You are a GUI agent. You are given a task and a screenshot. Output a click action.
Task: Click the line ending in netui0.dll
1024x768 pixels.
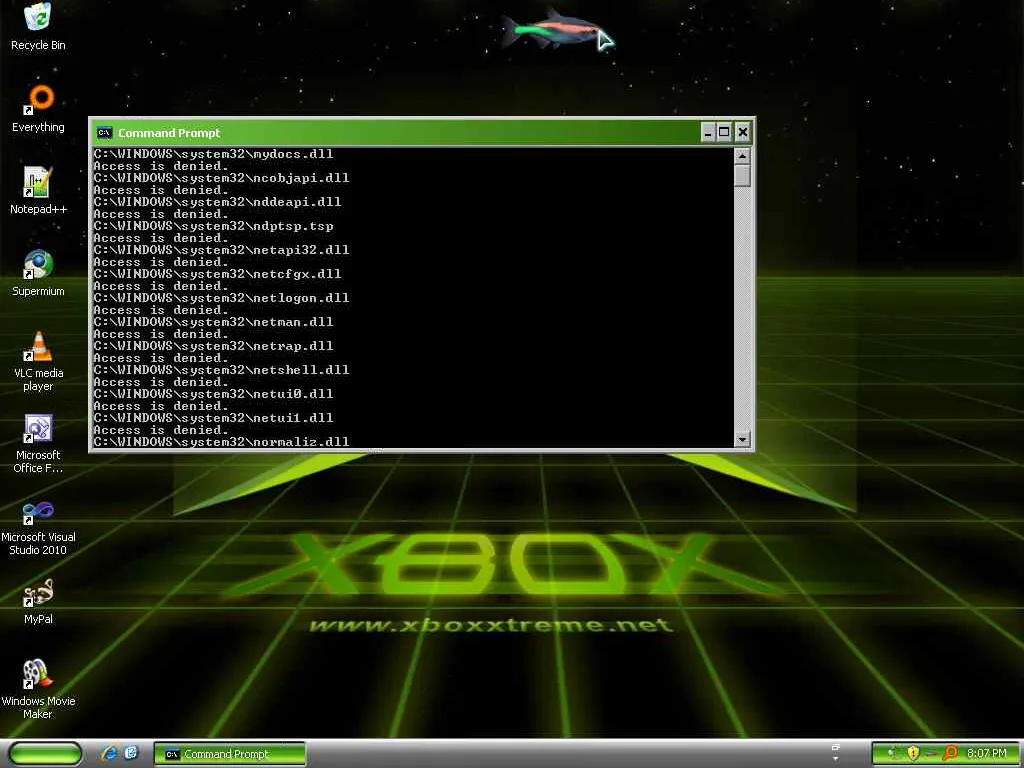(x=214, y=394)
